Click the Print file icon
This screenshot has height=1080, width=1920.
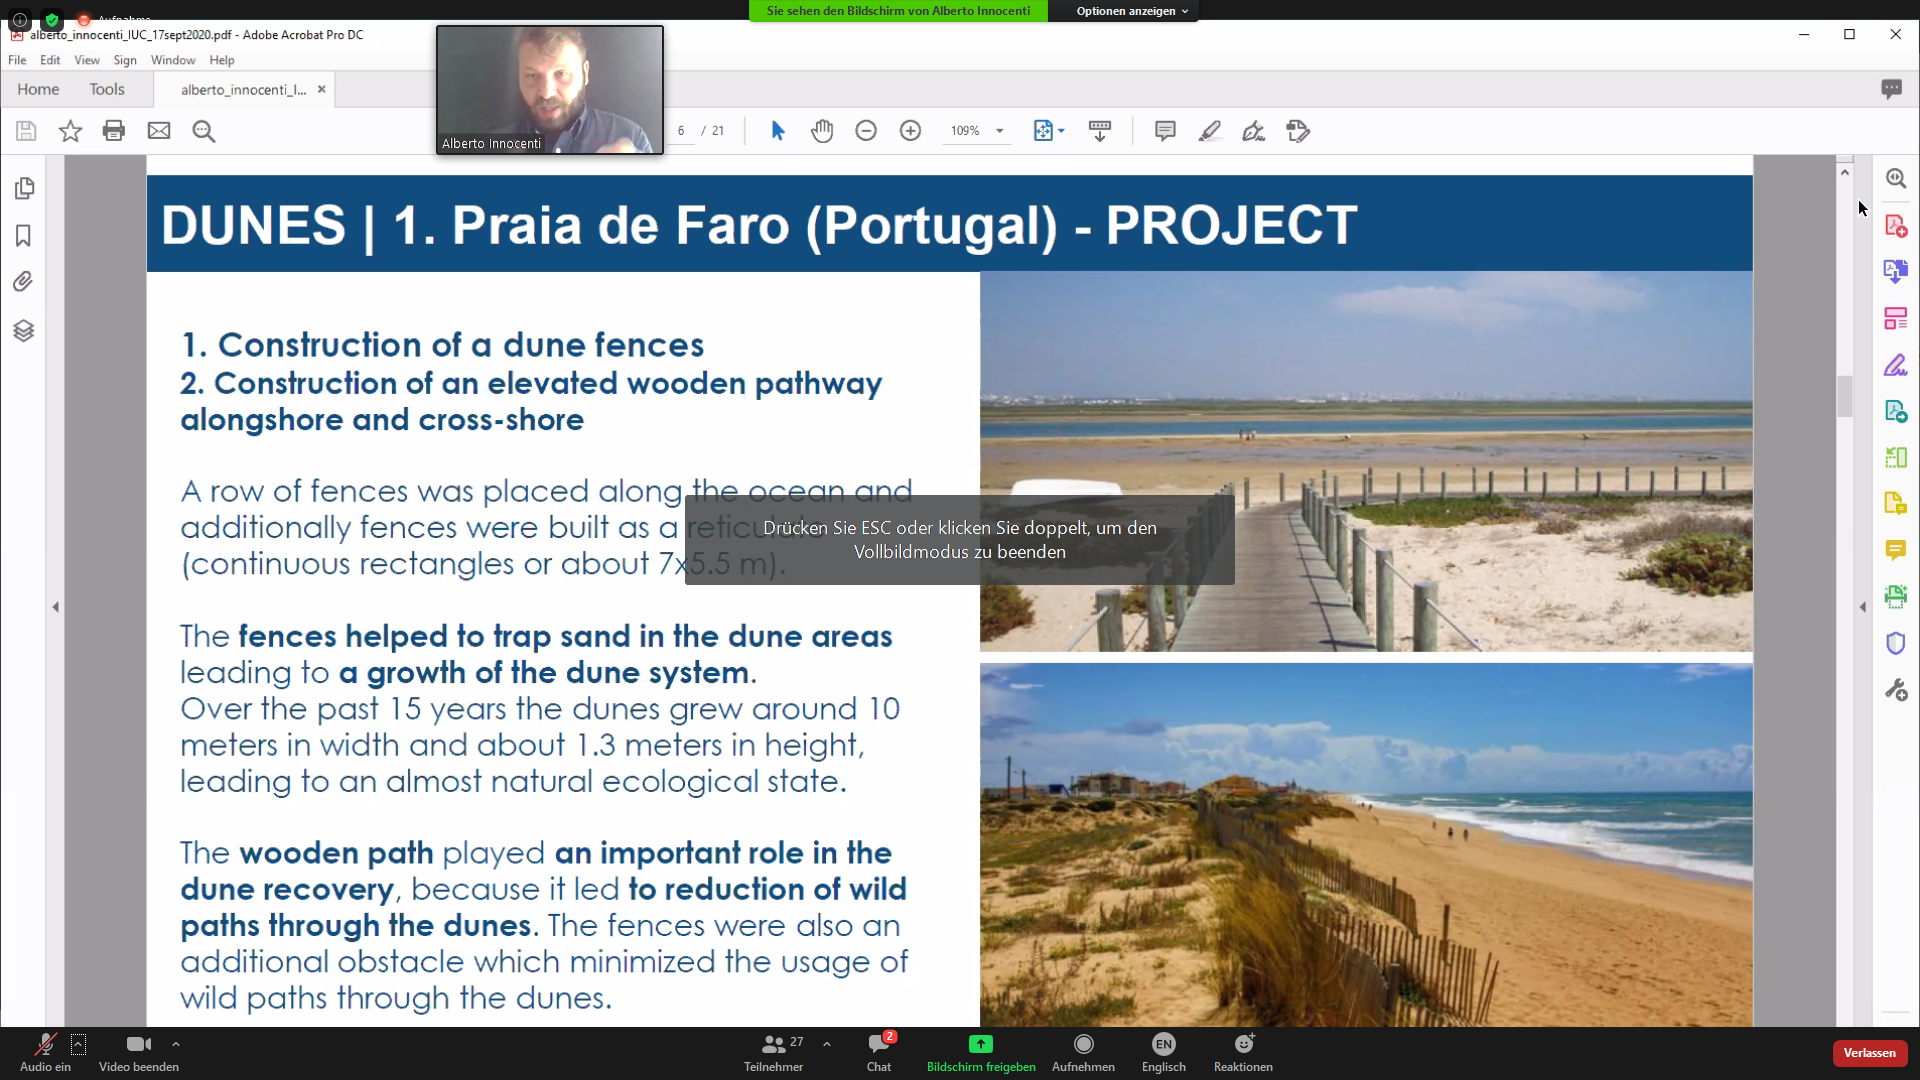click(114, 131)
